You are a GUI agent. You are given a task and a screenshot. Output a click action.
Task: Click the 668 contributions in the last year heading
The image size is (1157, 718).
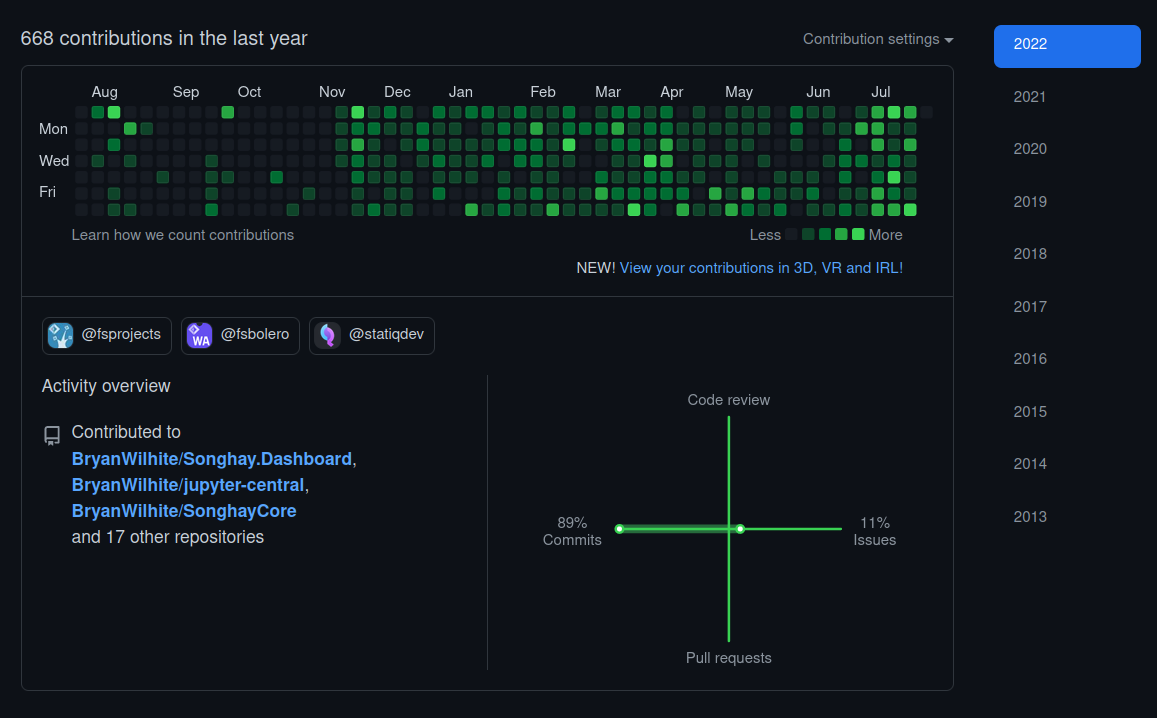pos(164,38)
